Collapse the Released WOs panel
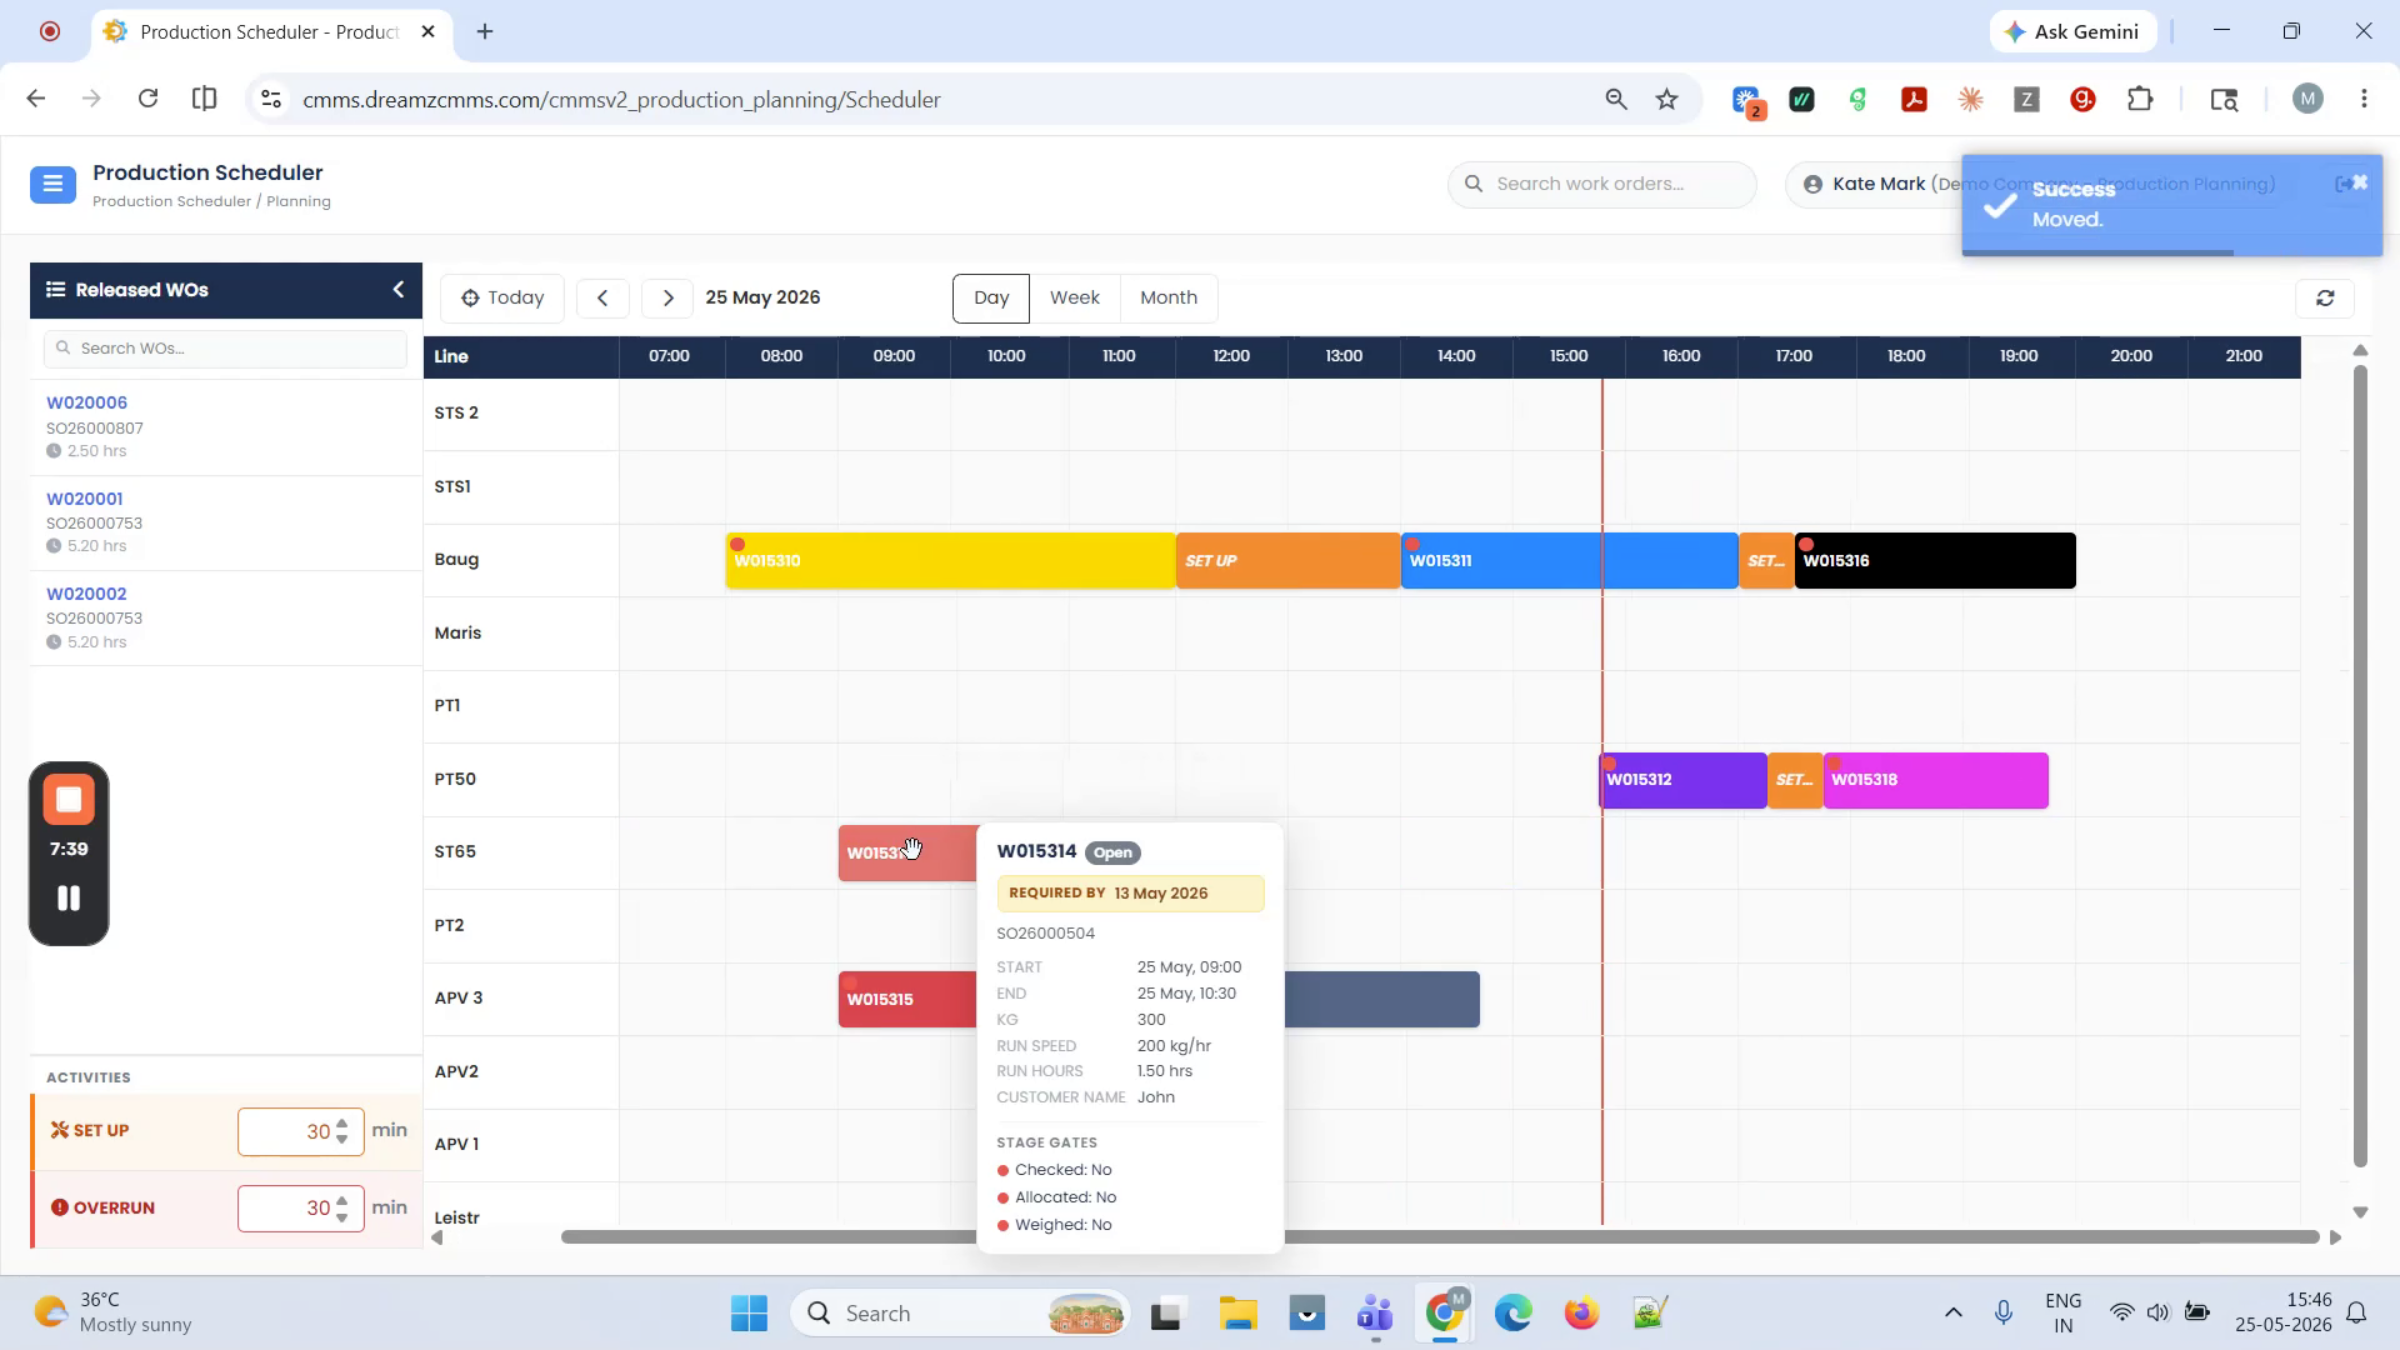Screen dimensions: 2400x1350 coord(398,289)
